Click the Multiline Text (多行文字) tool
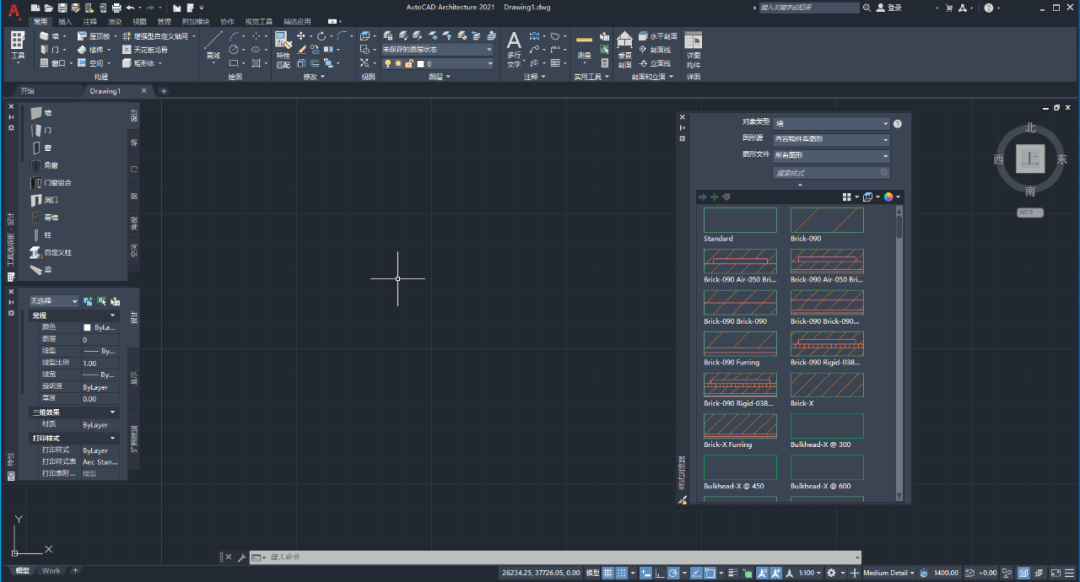Image resolution: width=1080 pixels, height=582 pixels. [x=514, y=50]
